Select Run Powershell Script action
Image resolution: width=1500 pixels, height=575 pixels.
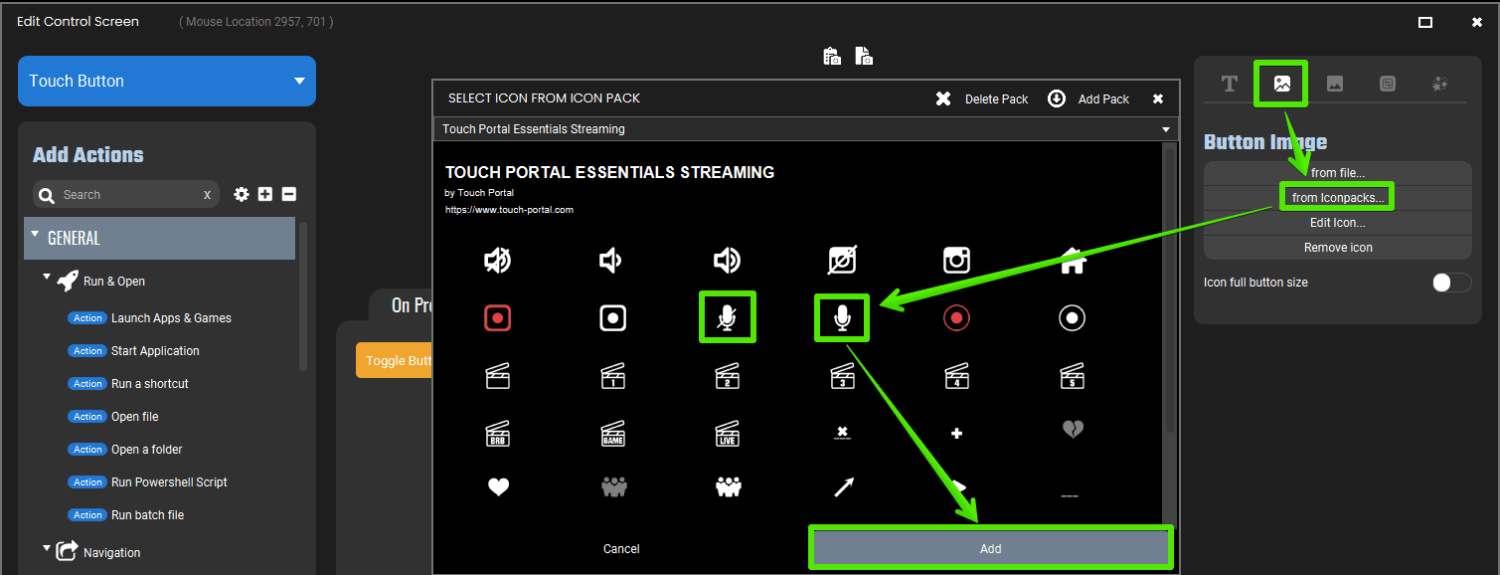click(169, 482)
